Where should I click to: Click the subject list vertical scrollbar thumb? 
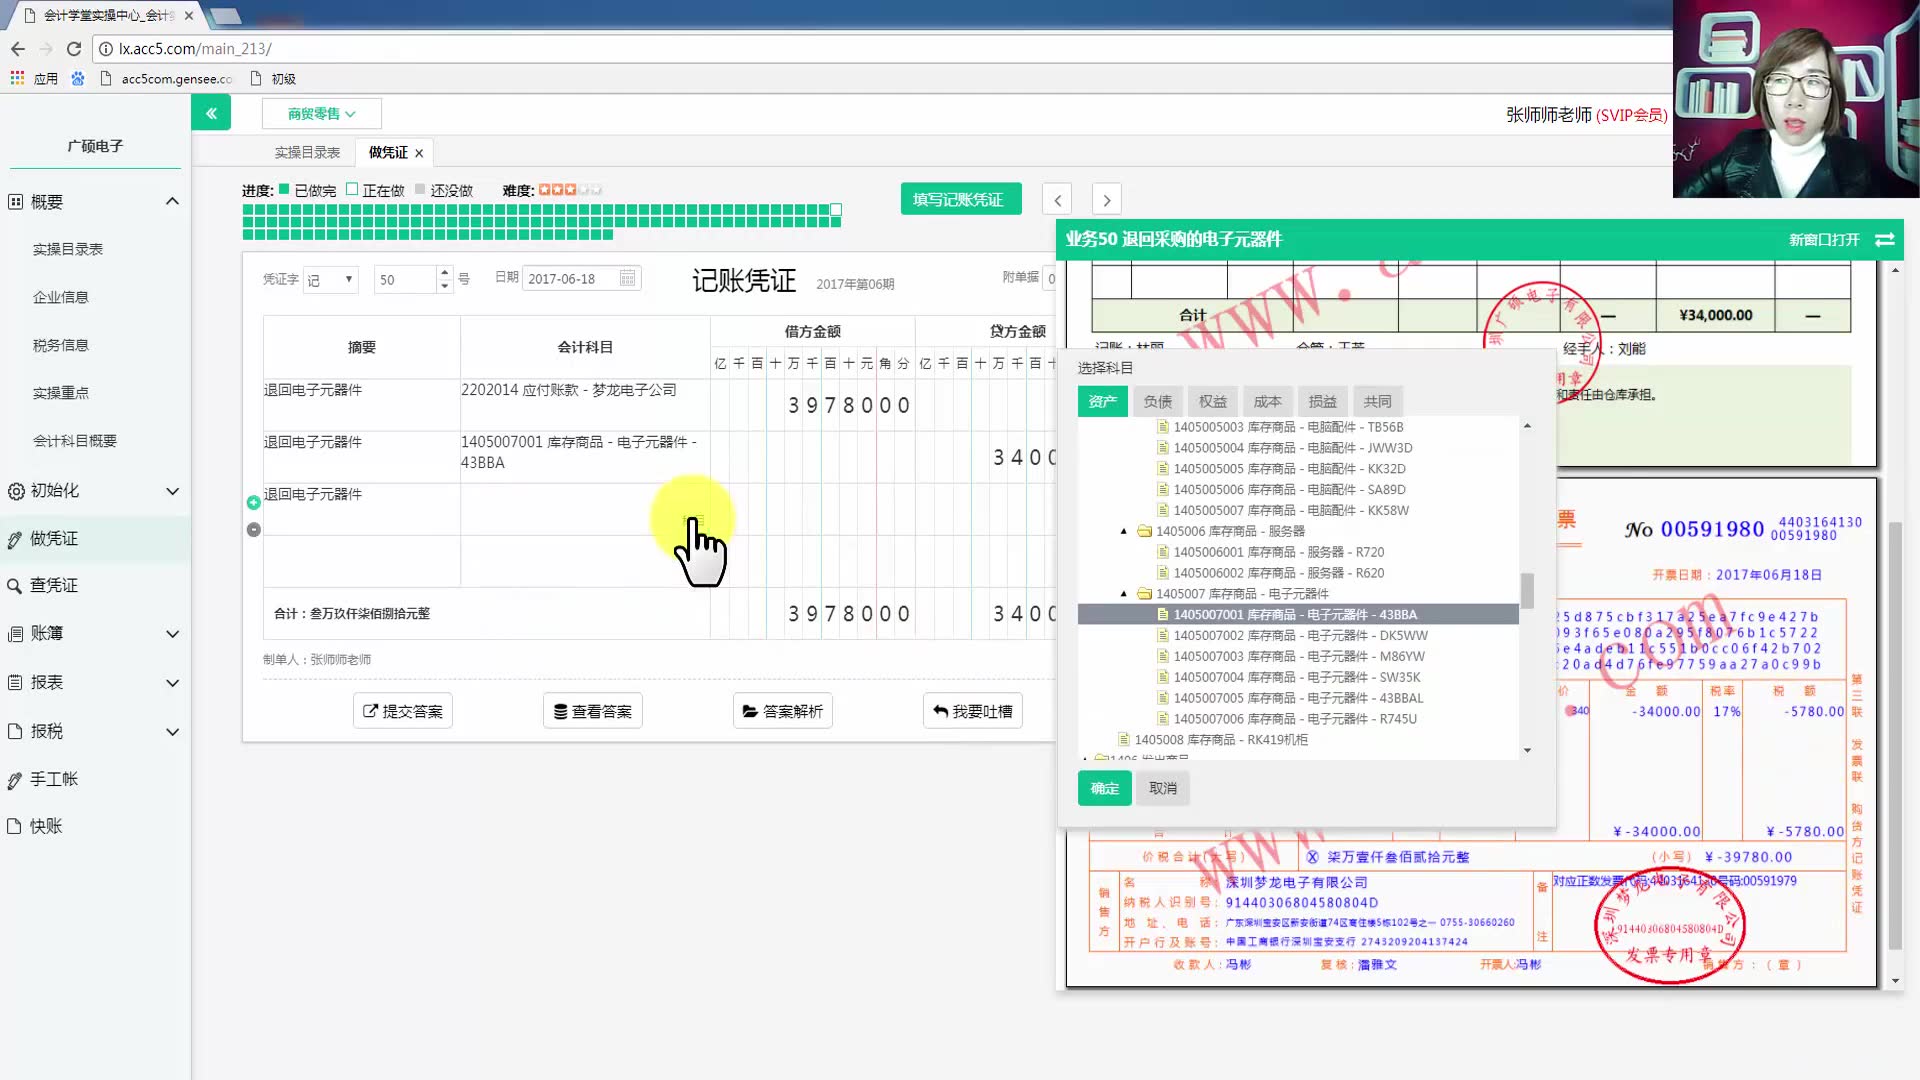(1527, 590)
